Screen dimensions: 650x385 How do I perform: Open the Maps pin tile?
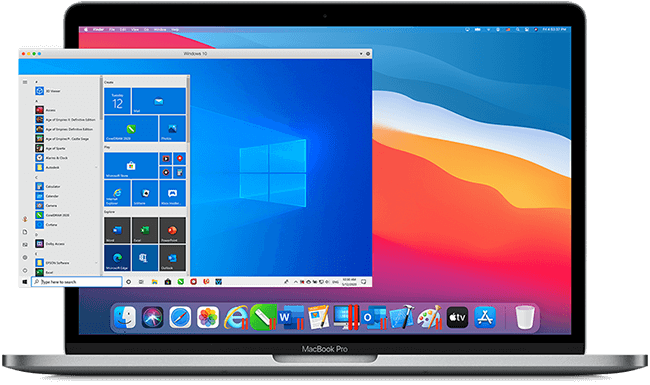point(179,159)
